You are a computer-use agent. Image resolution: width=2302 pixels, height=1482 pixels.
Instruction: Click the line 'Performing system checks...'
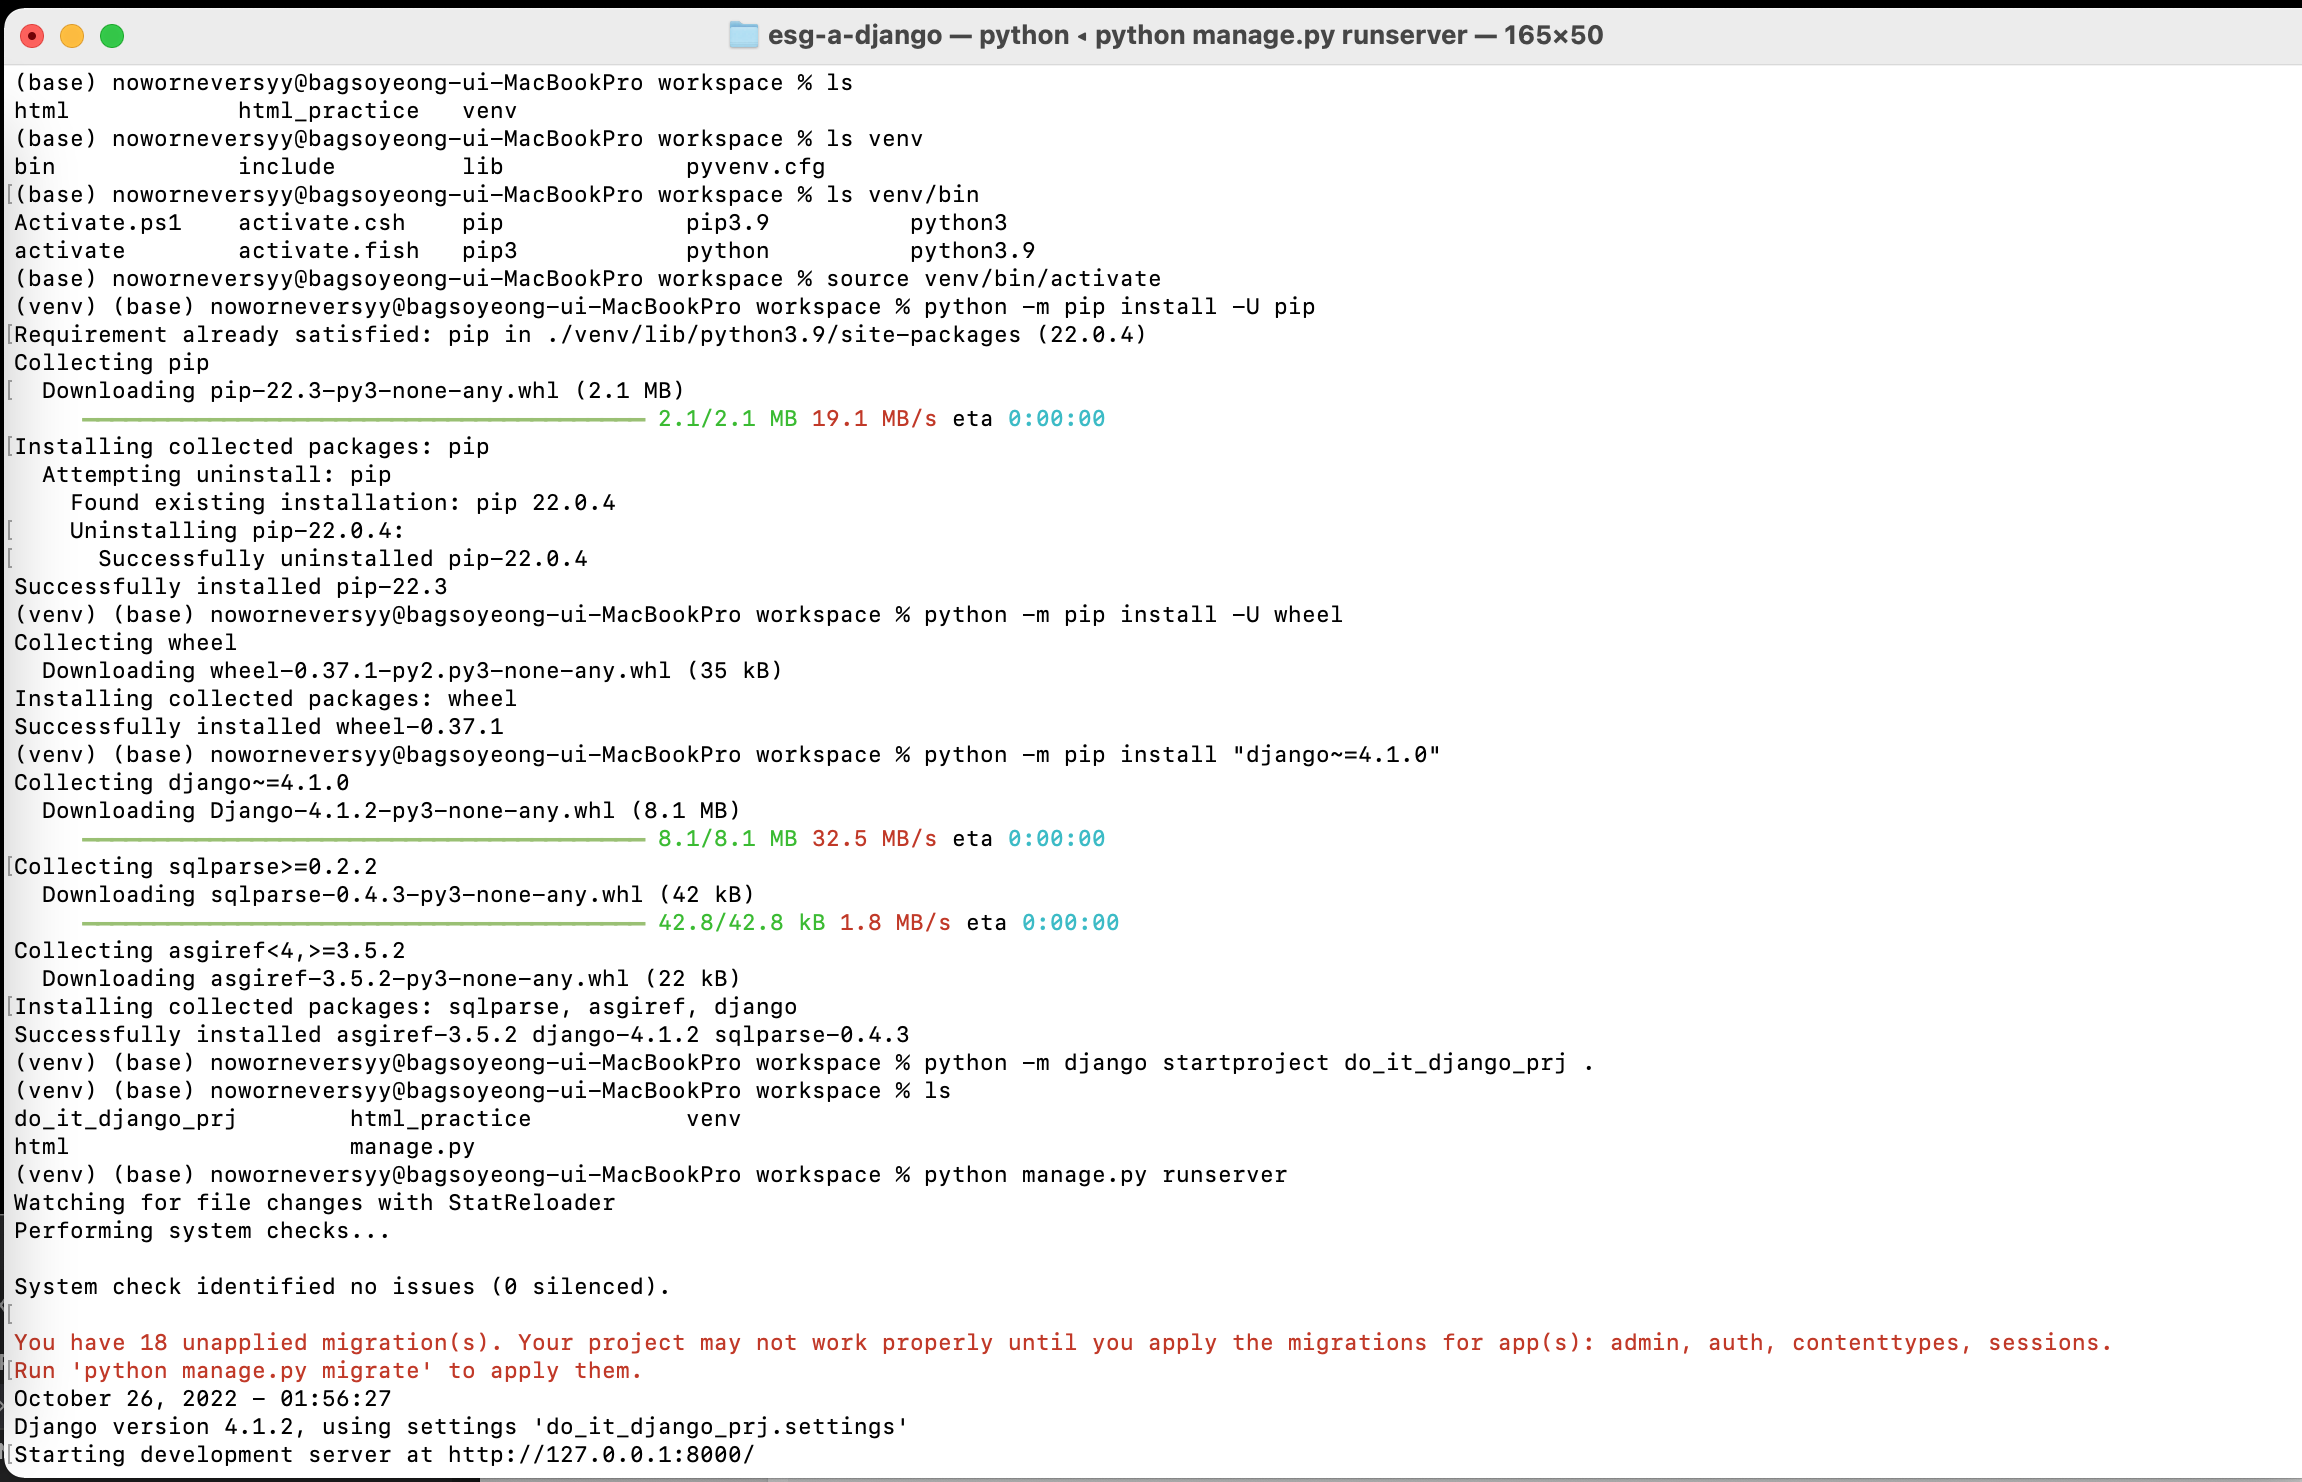pyautogui.click(x=202, y=1231)
